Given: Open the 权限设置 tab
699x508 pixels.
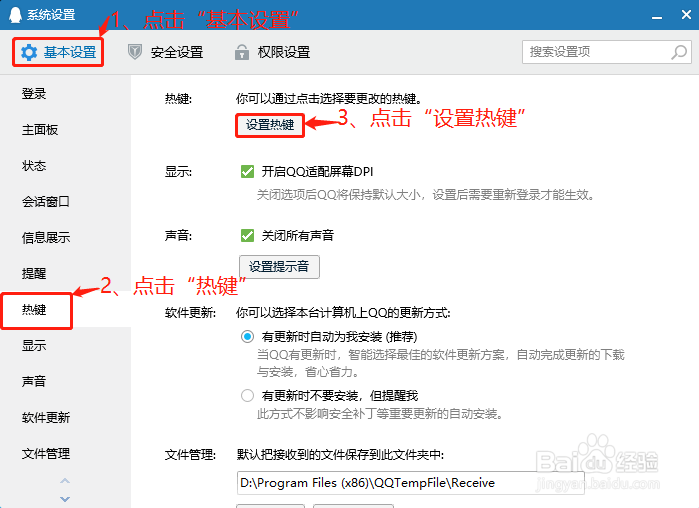Looking at the screenshot, I should (x=272, y=52).
